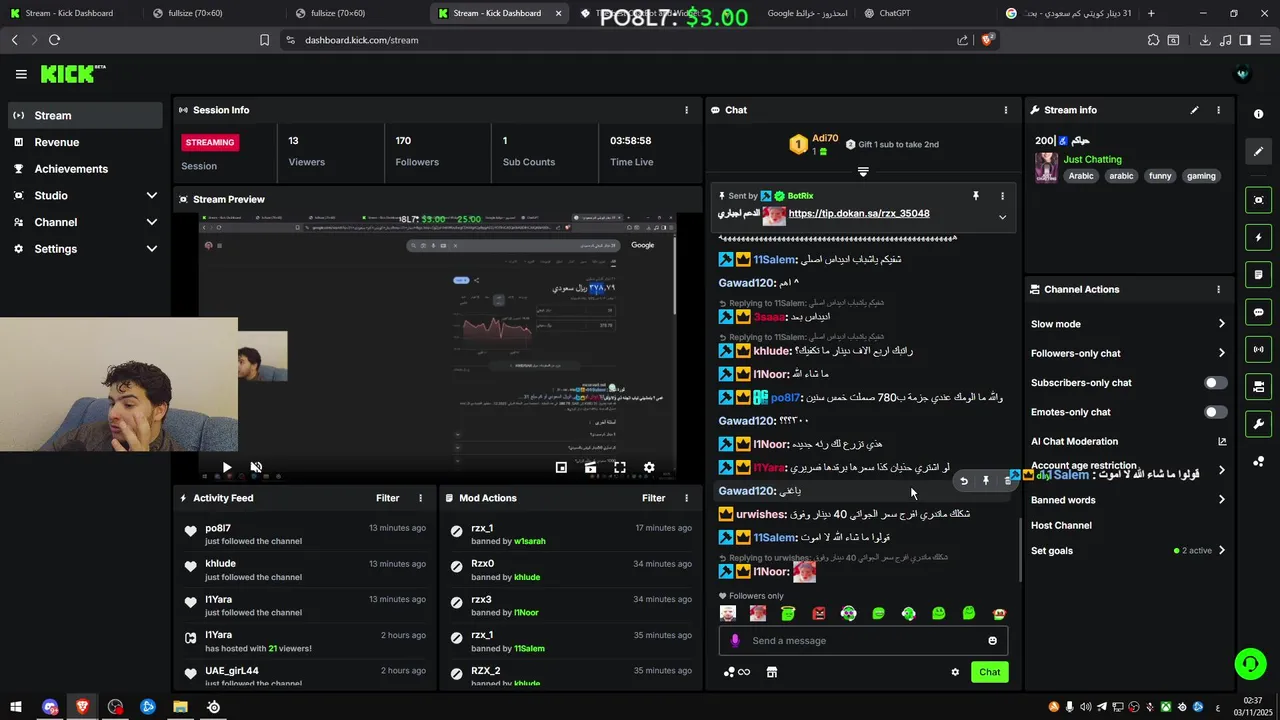Open the green support chat bubble
Image resolution: width=1280 pixels, height=720 pixels.
tap(1249, 663)
